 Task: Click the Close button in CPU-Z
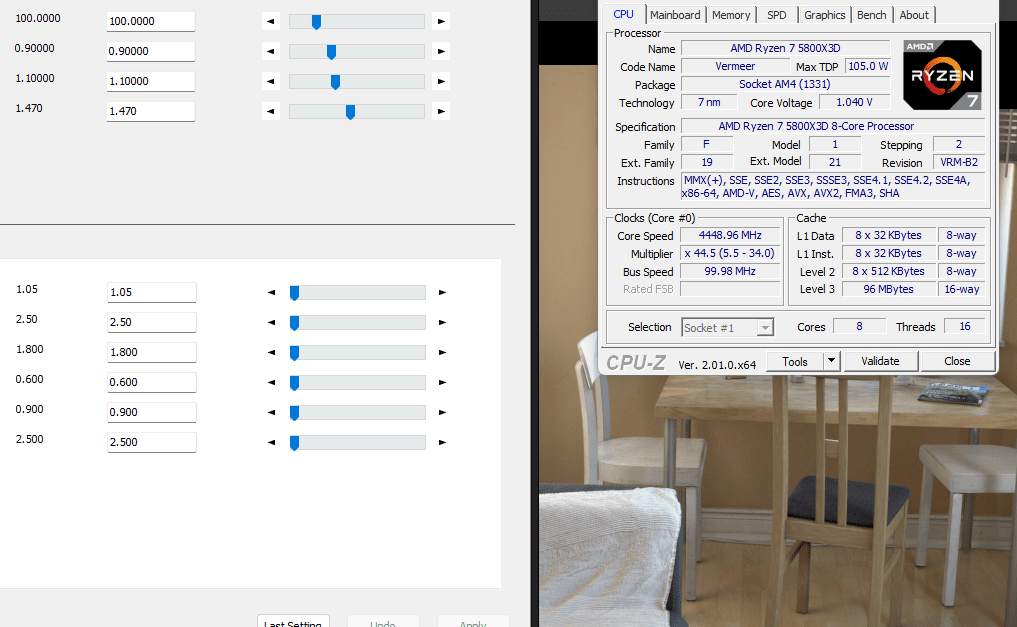[957, 361]
